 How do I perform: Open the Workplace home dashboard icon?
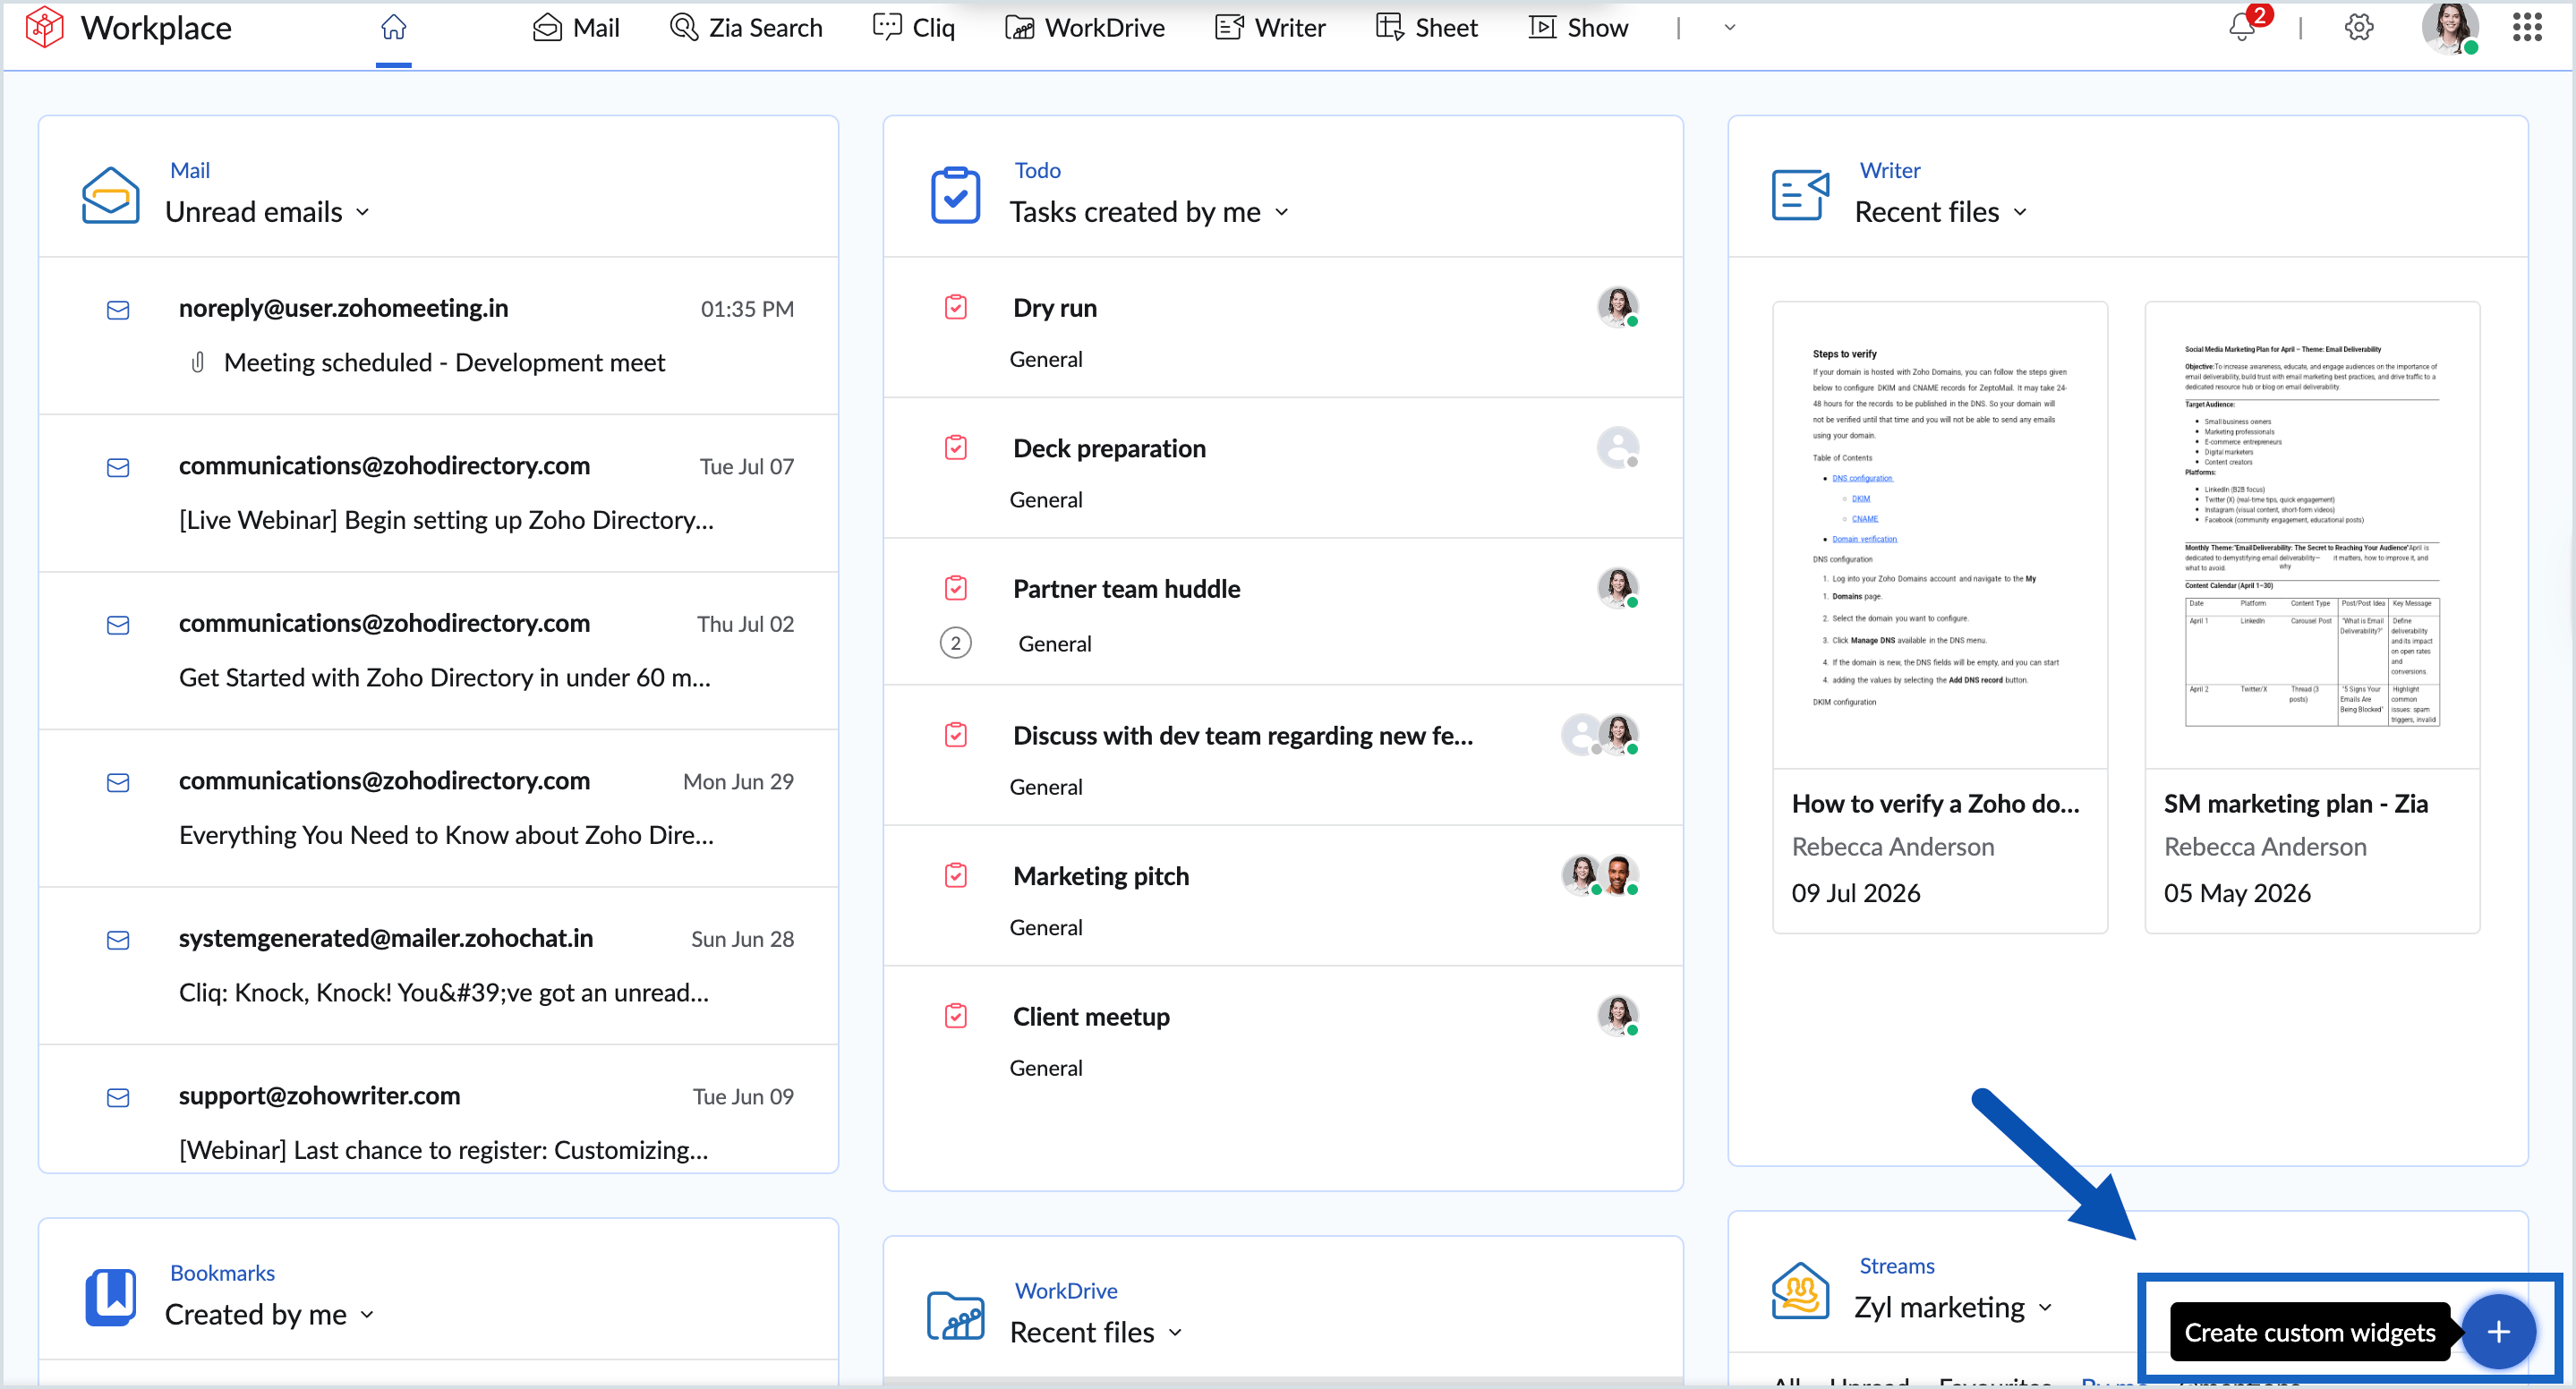pos(393,28)
